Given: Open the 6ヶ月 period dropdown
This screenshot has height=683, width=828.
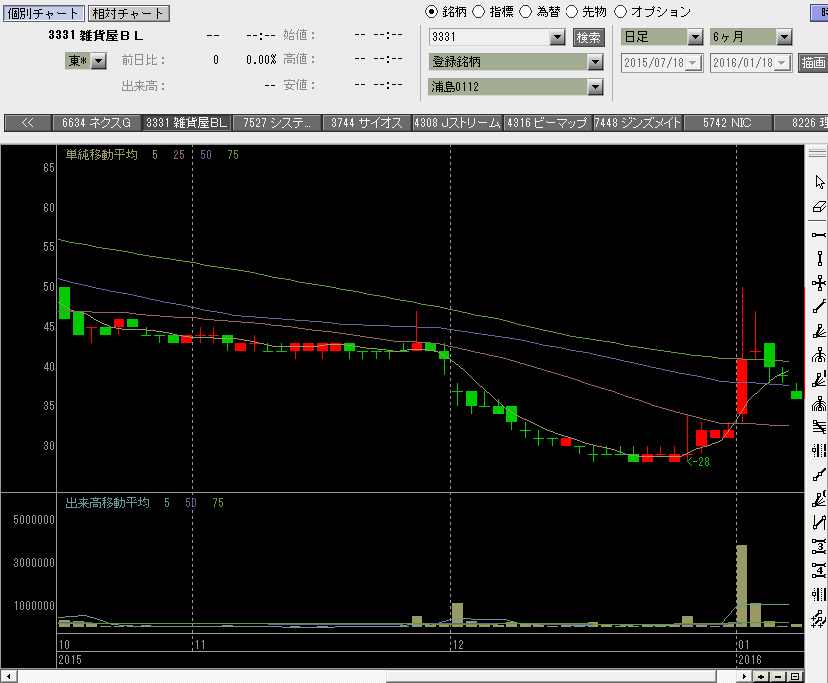Looking at the screenshot, I should (784, 37).
